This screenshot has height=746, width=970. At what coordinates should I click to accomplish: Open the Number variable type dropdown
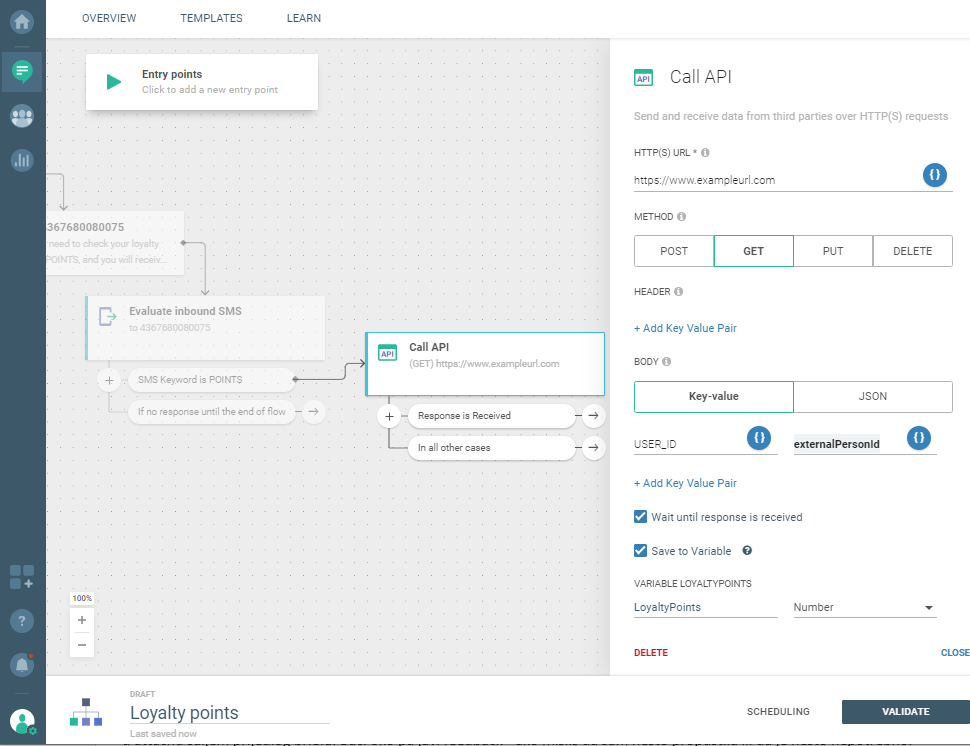tap(864, 607)
